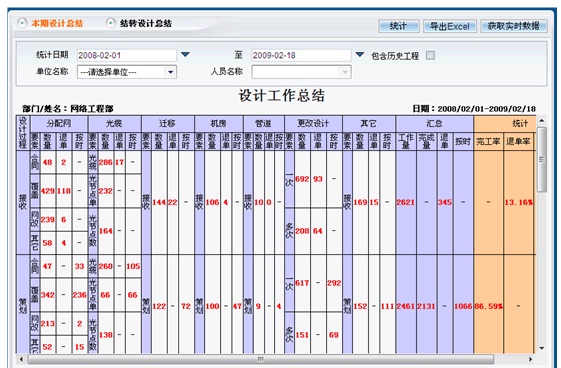Viewport: 561px width, 368px height.
Task: Click the 更改设计 column header
Action: pos(313,124)
